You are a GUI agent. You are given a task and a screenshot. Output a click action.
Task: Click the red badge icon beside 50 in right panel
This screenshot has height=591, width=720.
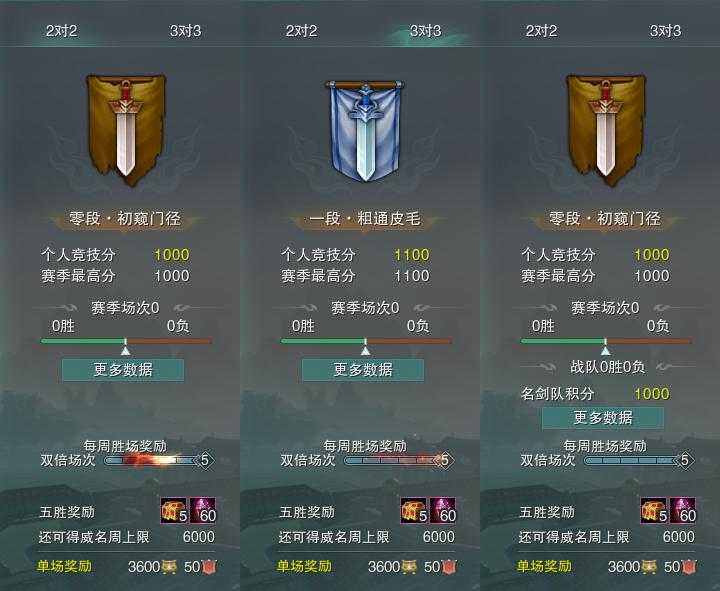(x=689, y=567)
